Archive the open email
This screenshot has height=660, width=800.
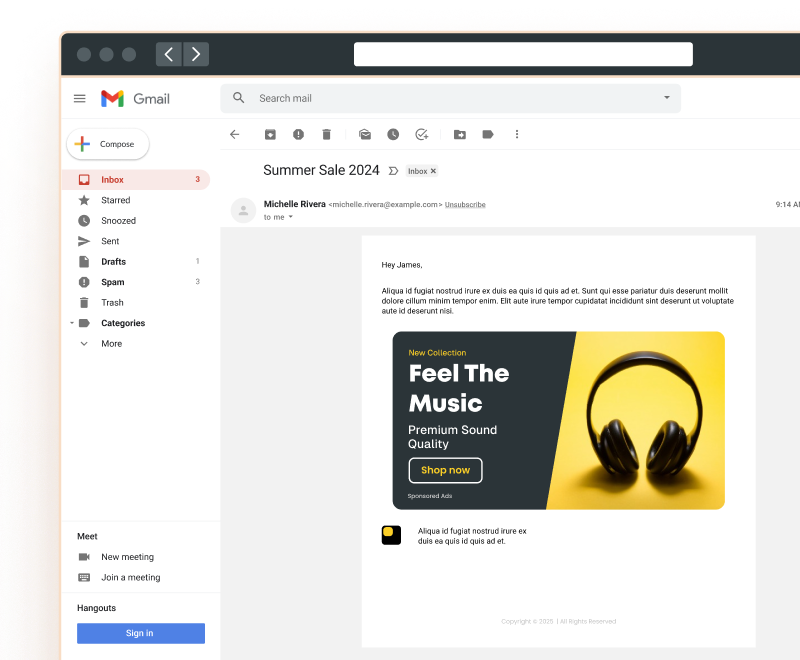coord(270,134)
